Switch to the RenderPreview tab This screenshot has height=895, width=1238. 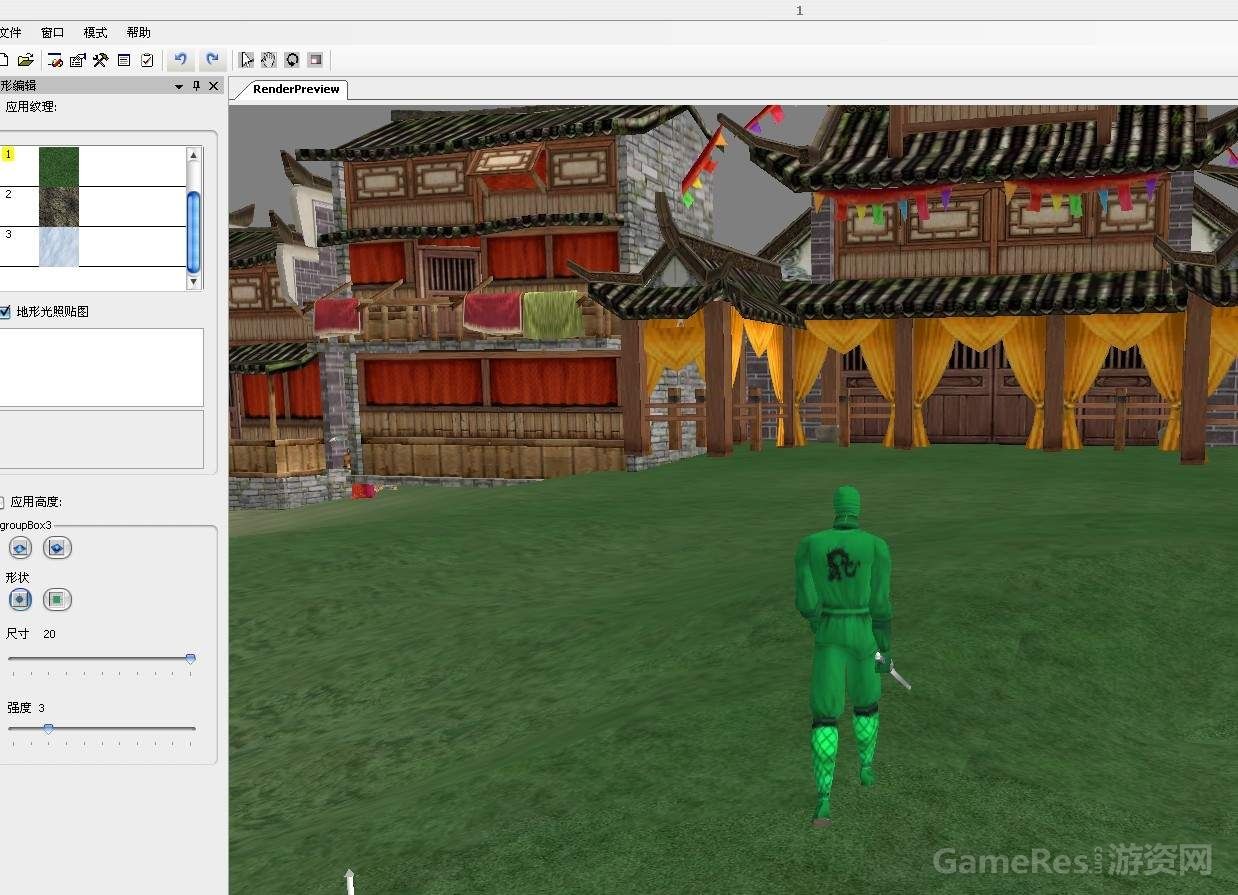click(295, 89)
